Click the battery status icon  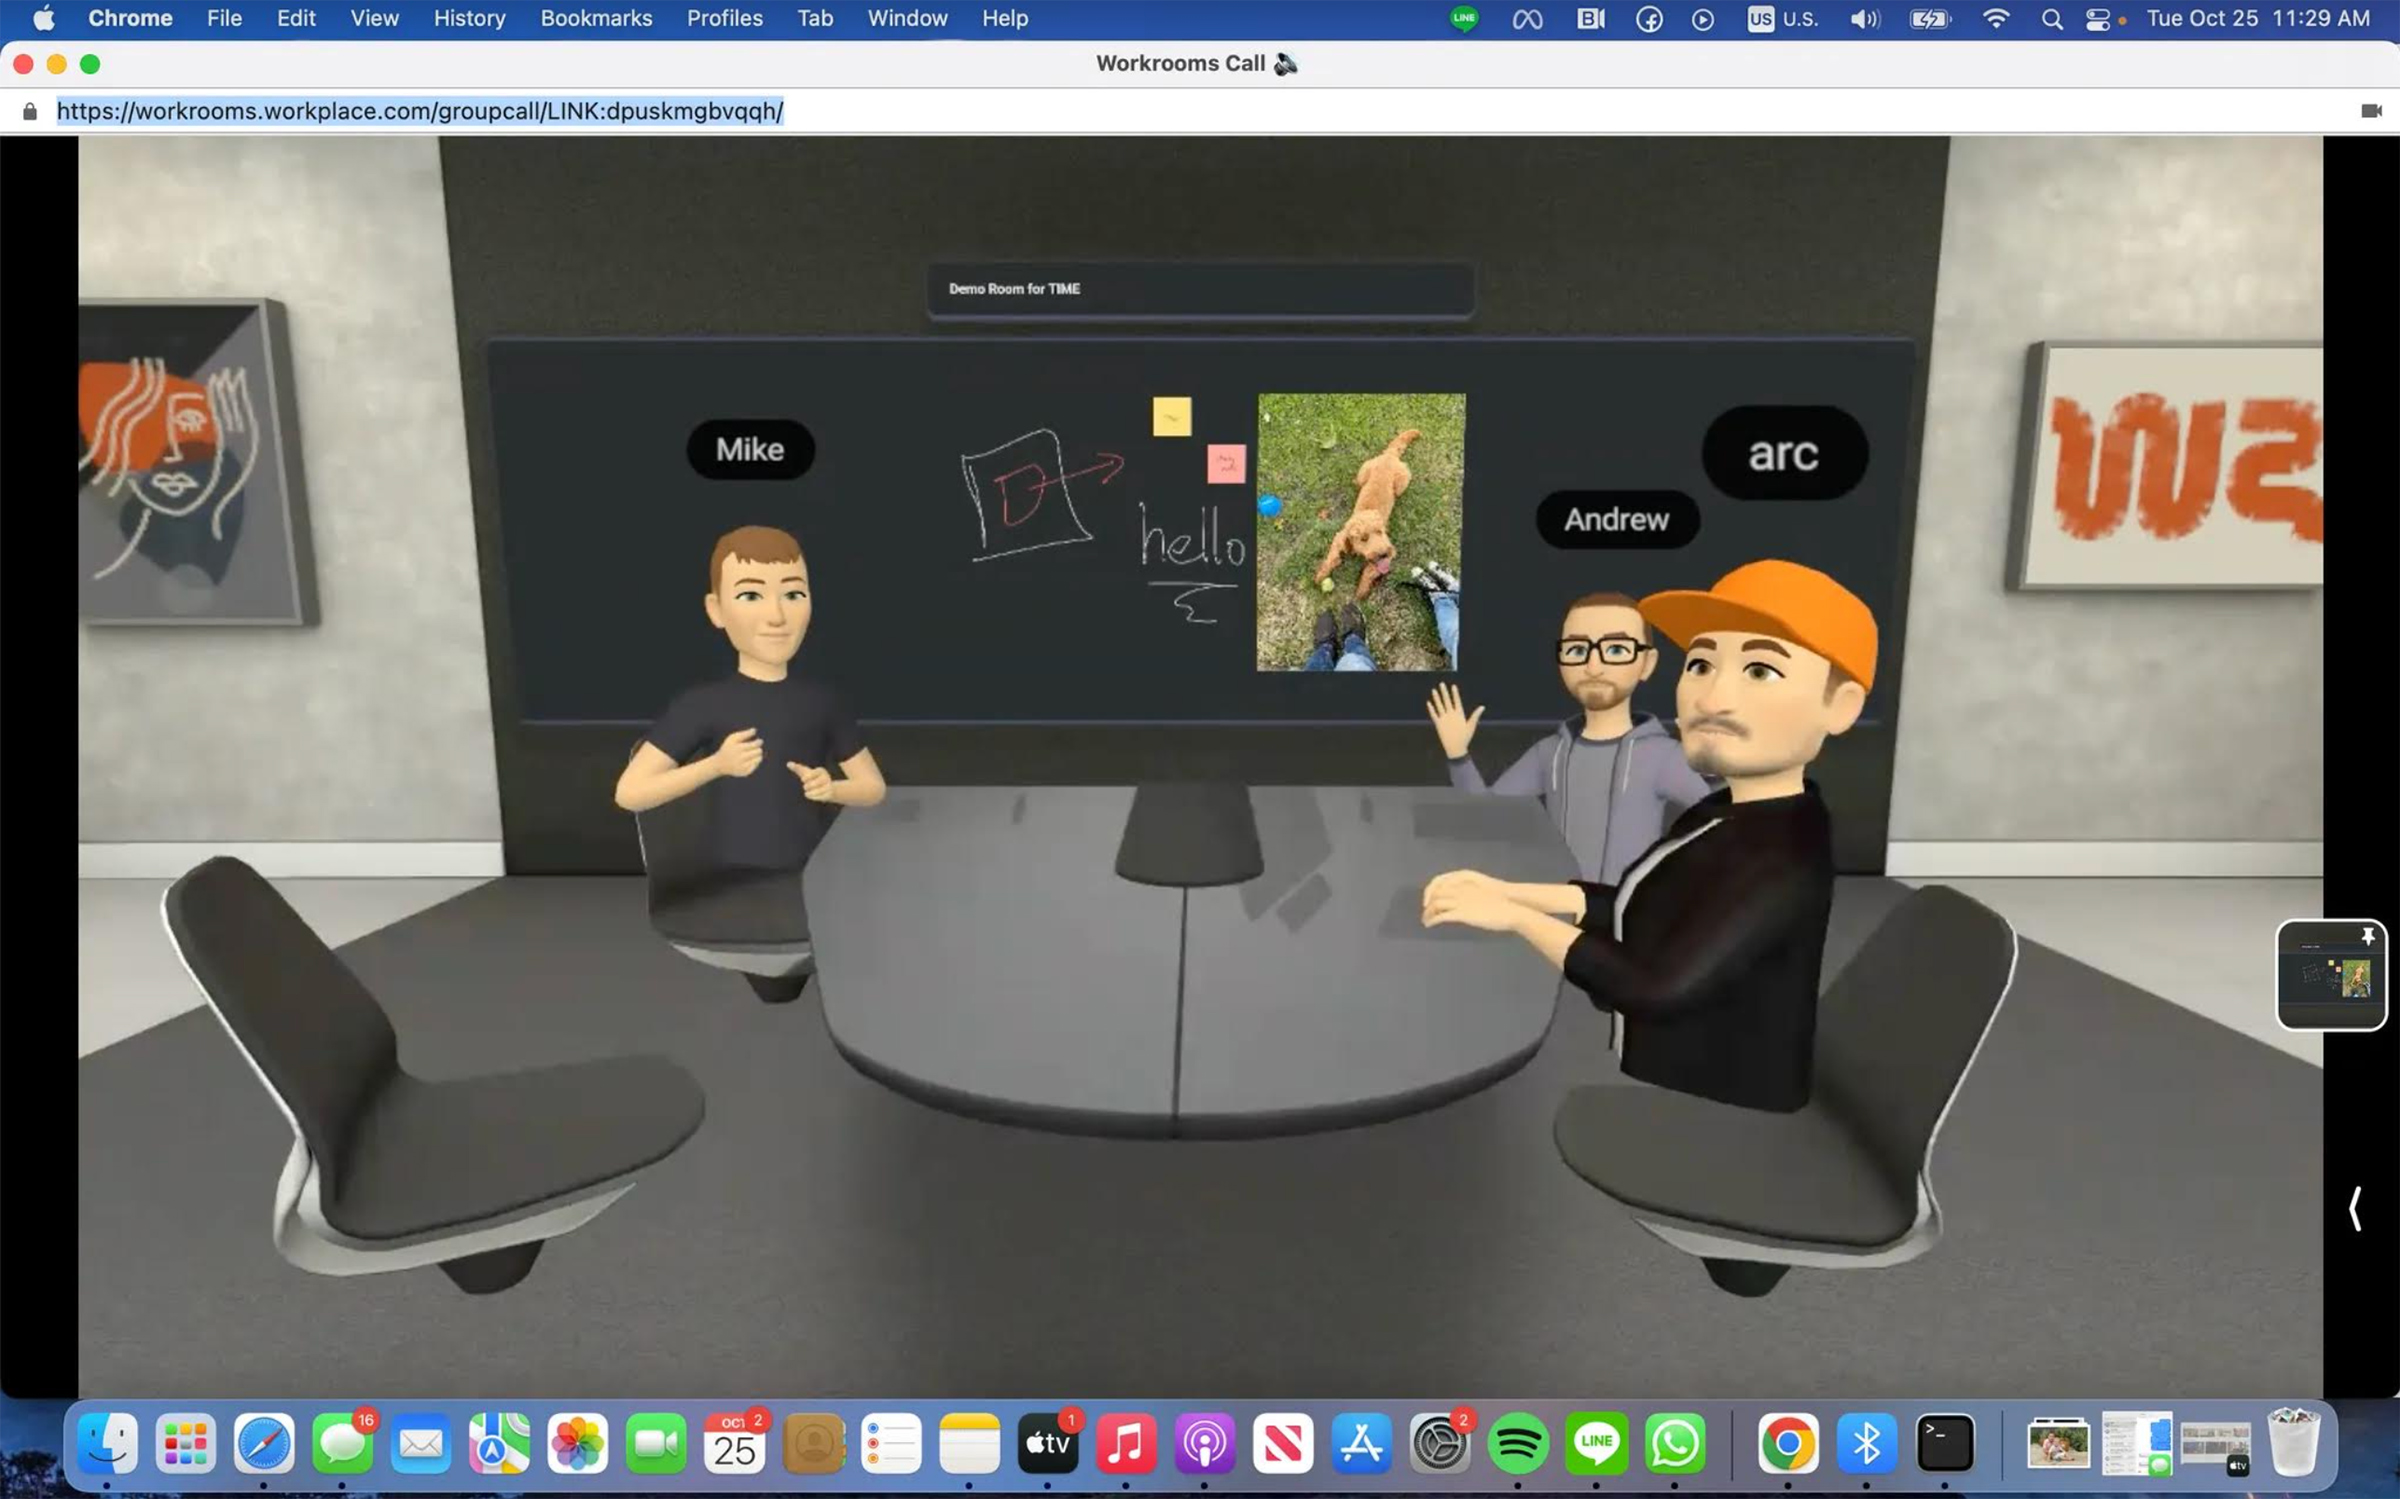click(x=1930, y=18)
